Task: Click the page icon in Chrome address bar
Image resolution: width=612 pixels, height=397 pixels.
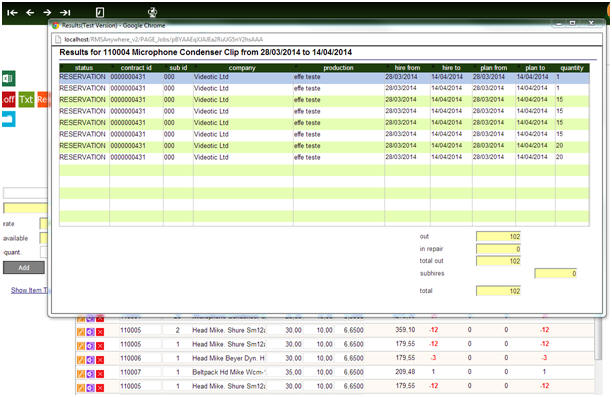Action: click(x=58, y=39)
